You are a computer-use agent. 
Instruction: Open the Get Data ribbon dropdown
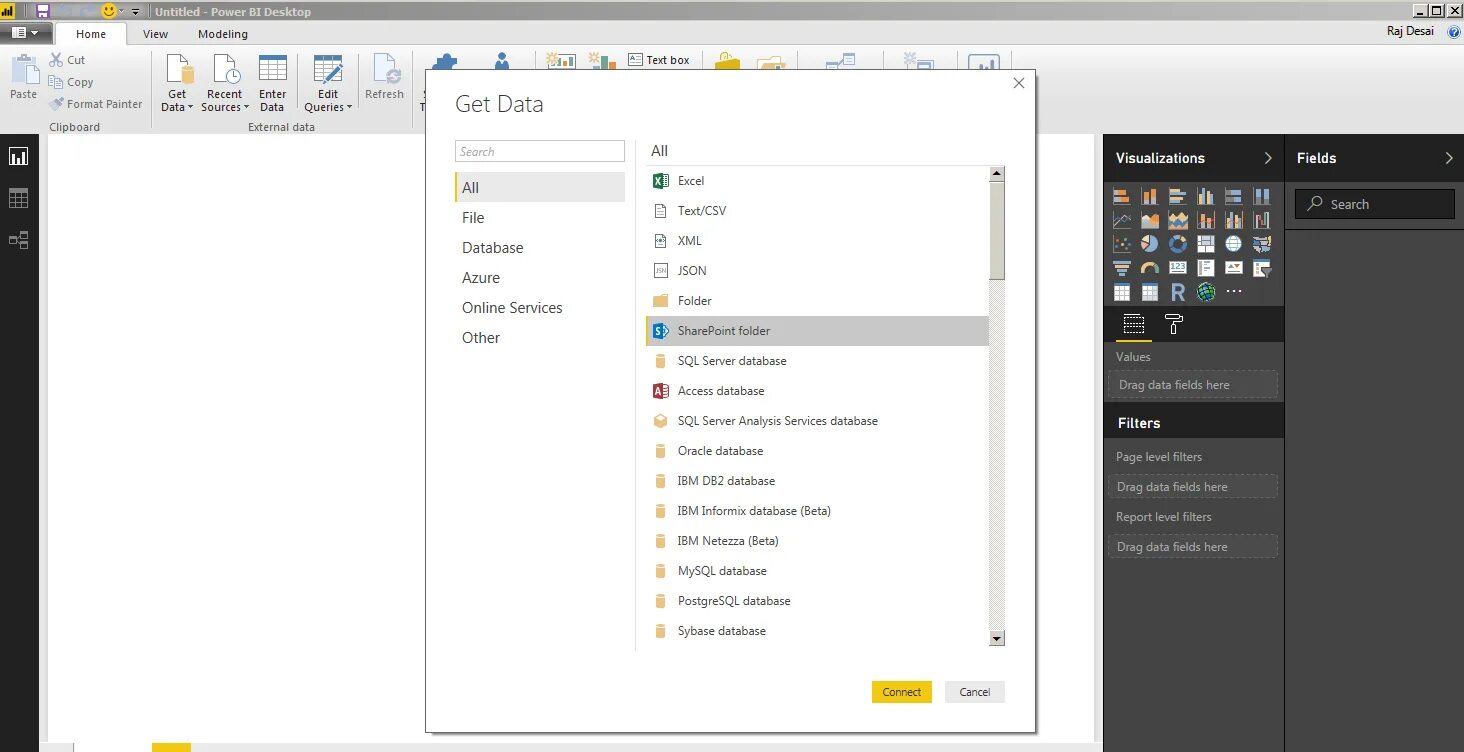point(177,83)
